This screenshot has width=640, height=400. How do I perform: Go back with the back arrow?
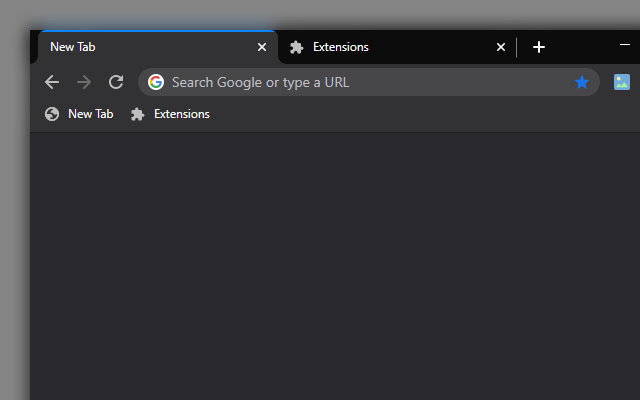pyautogui.click(x=52, y=82)
